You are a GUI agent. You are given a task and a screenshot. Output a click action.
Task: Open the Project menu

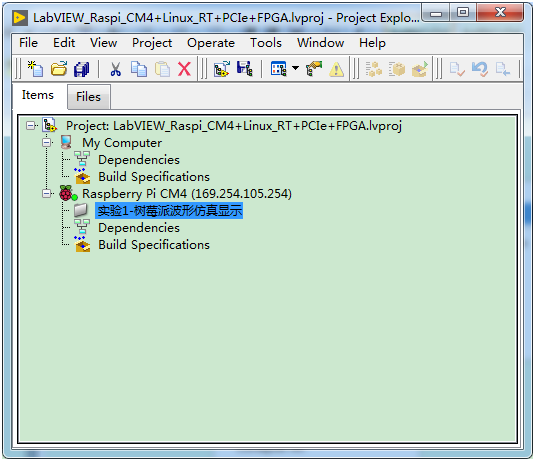152,43
